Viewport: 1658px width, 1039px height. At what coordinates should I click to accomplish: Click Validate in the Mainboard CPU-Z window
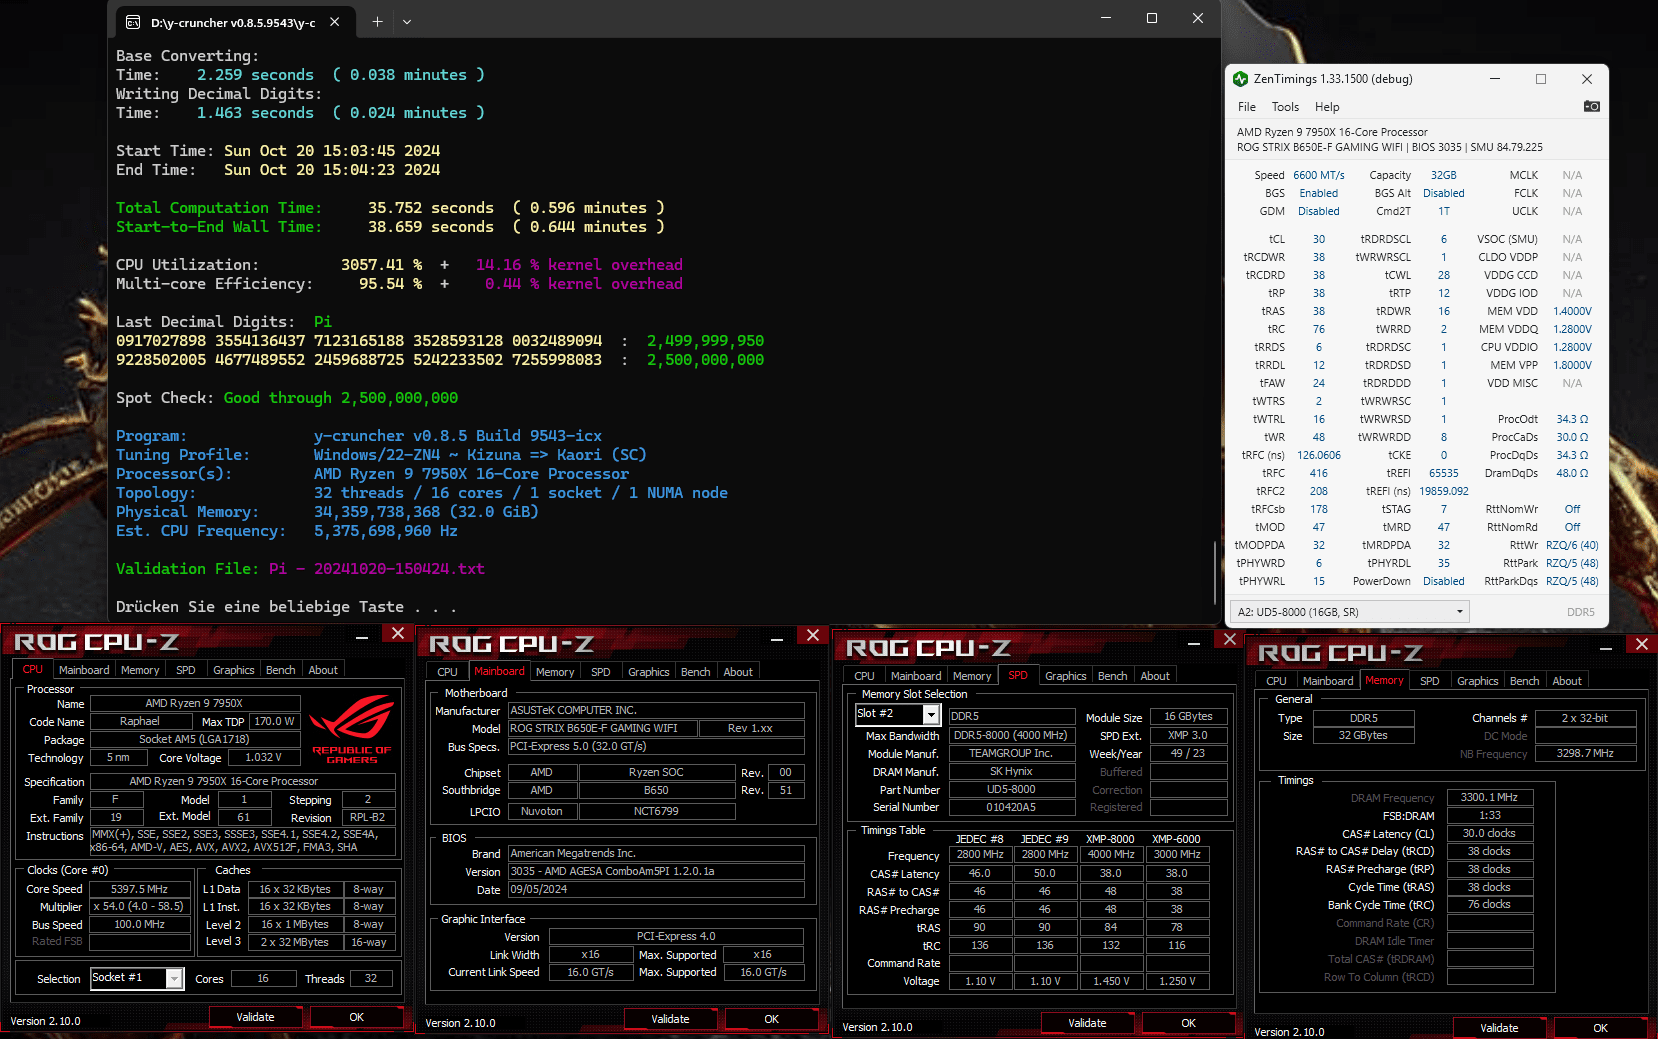click(x=670, y=1019)
